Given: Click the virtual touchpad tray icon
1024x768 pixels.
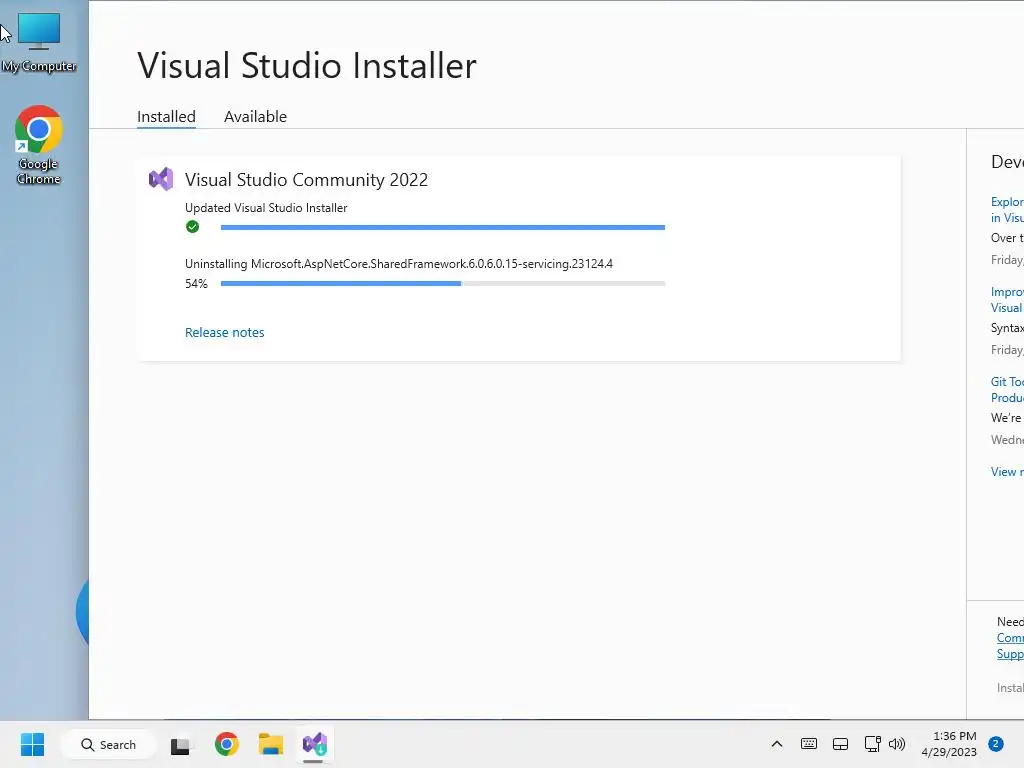Looking at the screenshot, I should click(840, 744).
